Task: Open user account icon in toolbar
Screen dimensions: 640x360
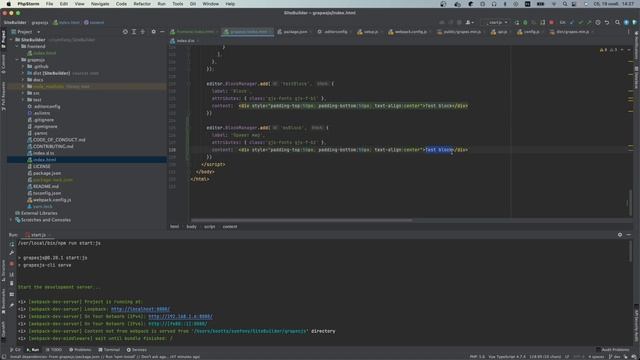Action: click(x=469, y=22)
